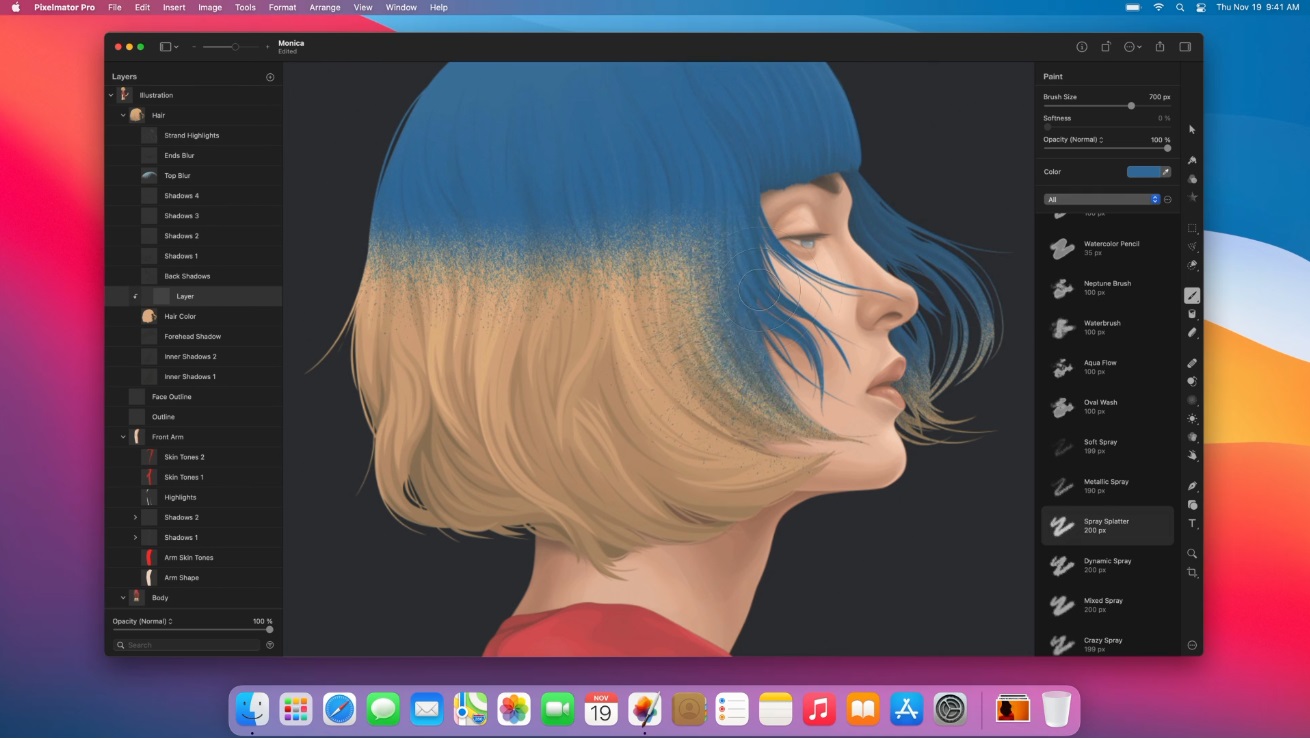This screenshot has width=1310, height=739.
Task: Expand the Shadows 2 group under Front Arm
Action: (135, 517)
